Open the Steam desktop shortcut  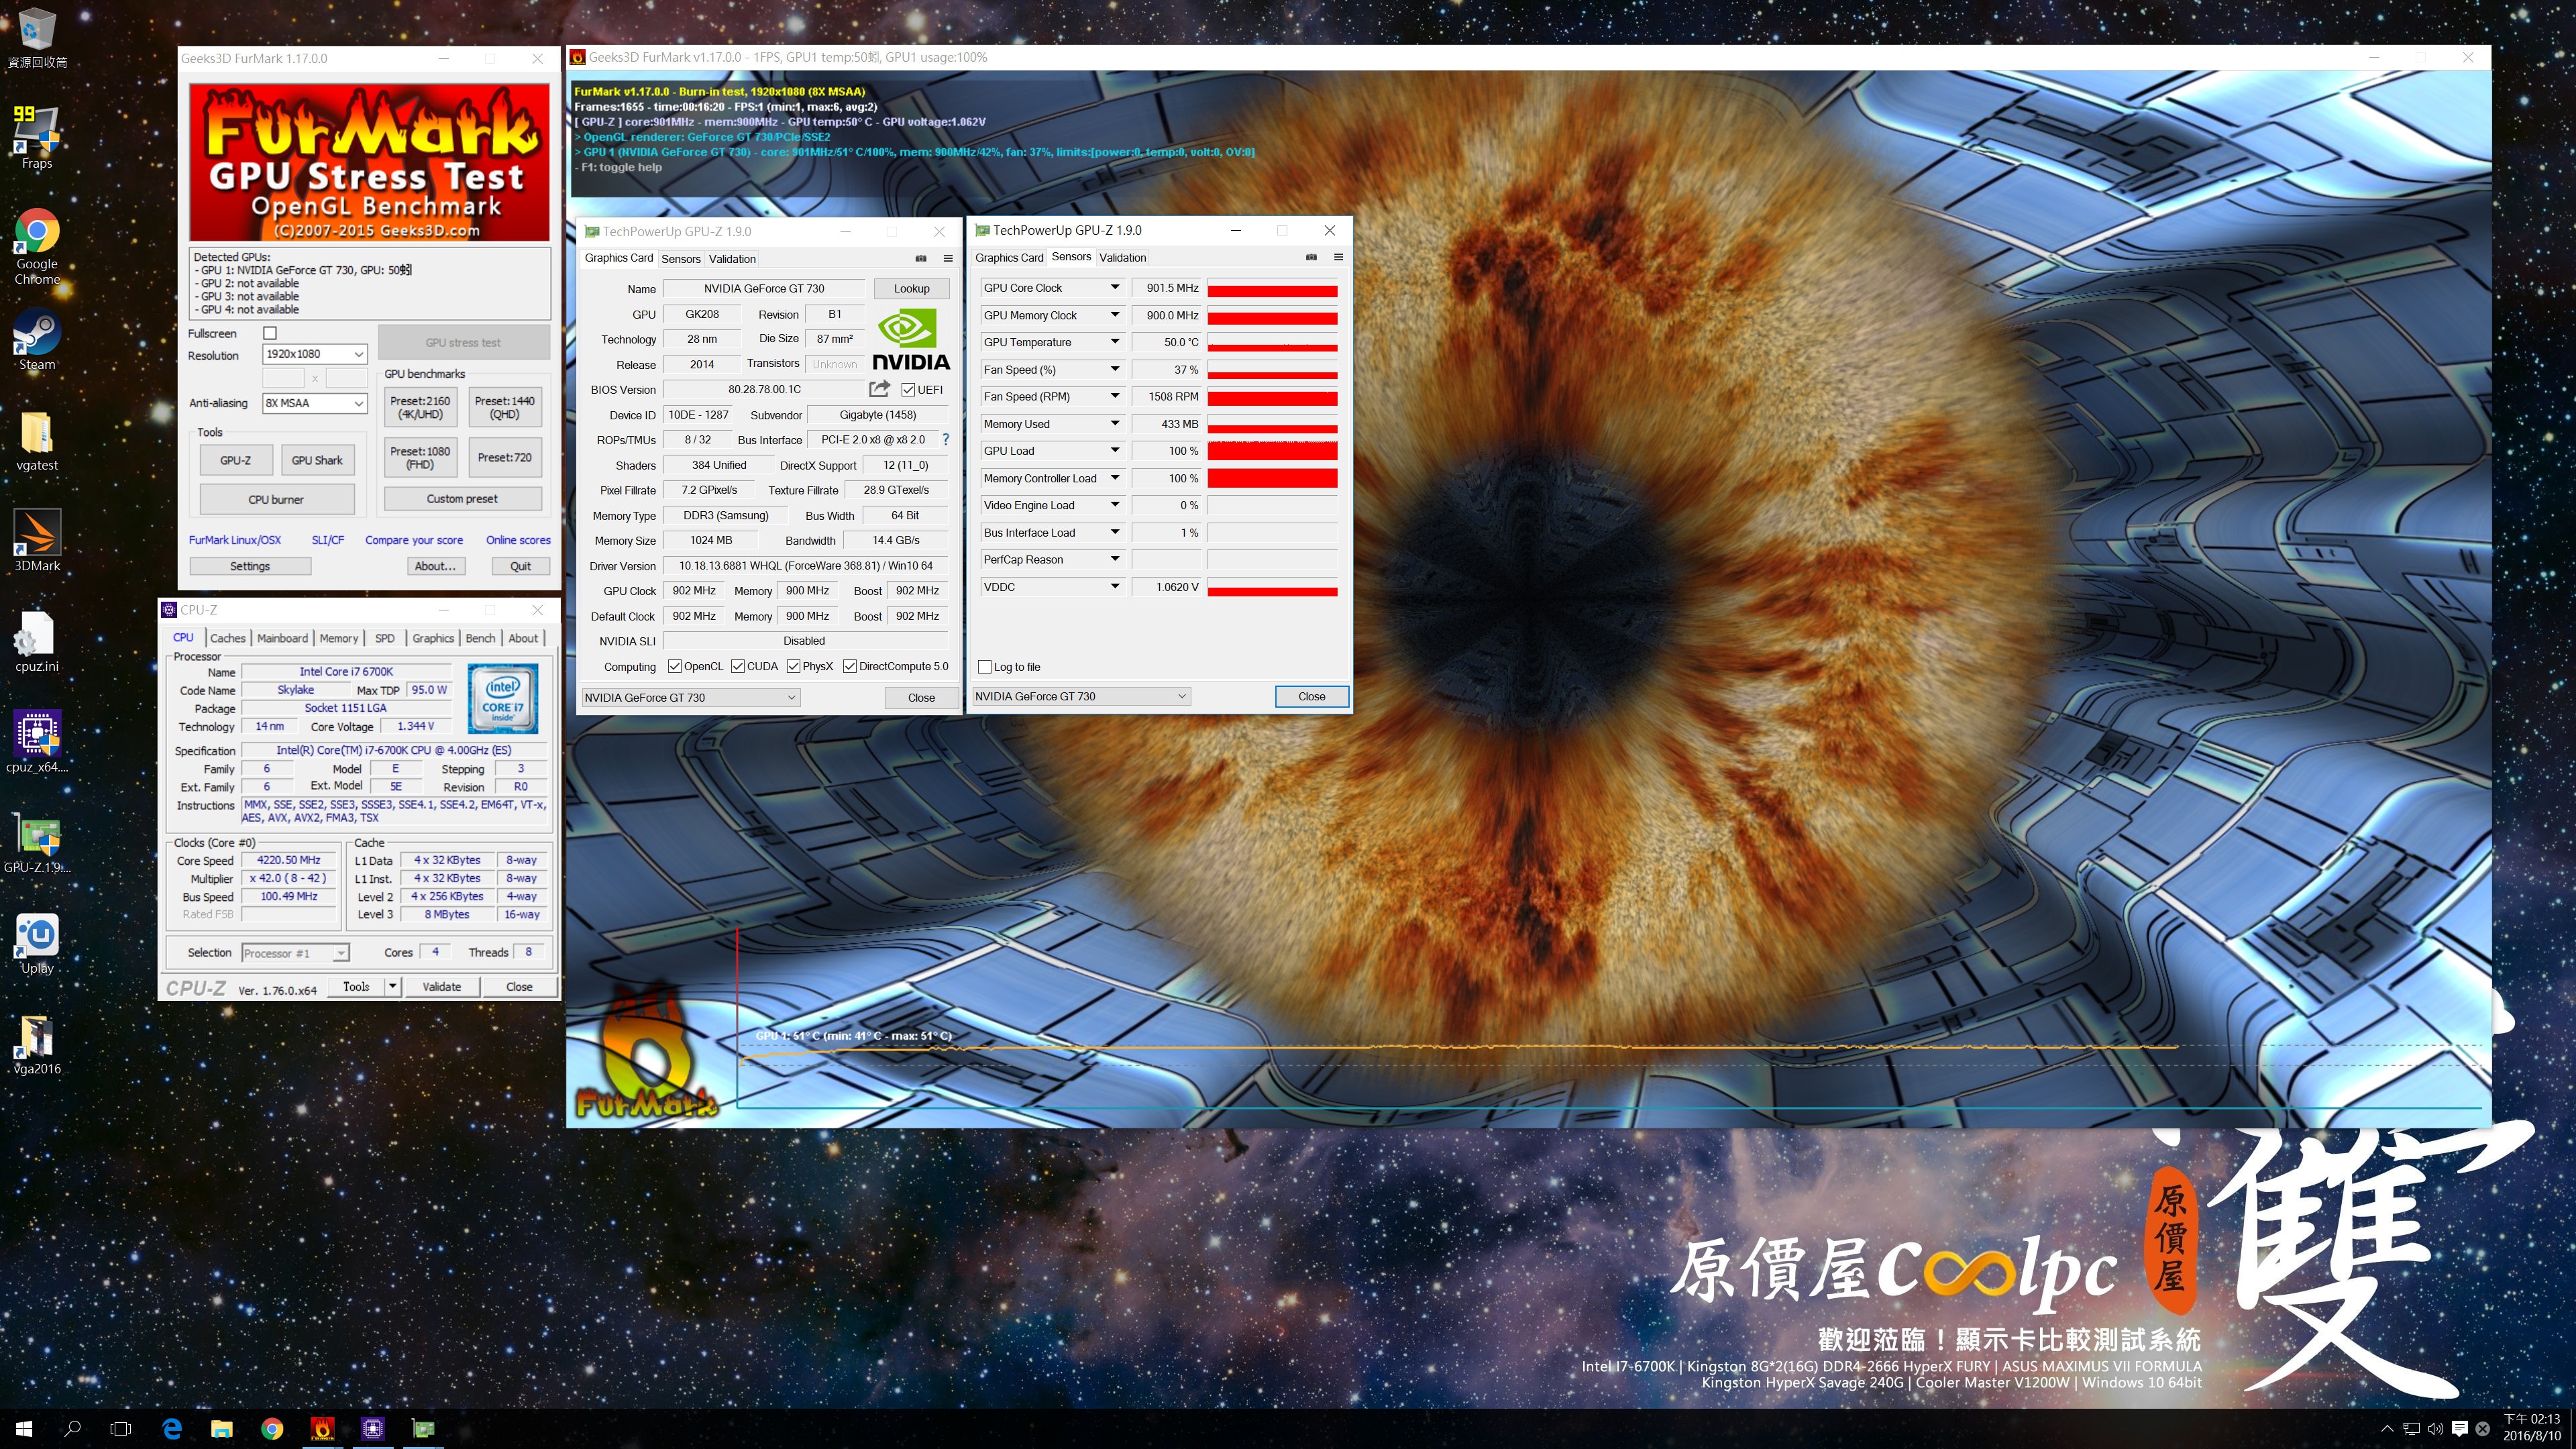(x=37, y=340)
